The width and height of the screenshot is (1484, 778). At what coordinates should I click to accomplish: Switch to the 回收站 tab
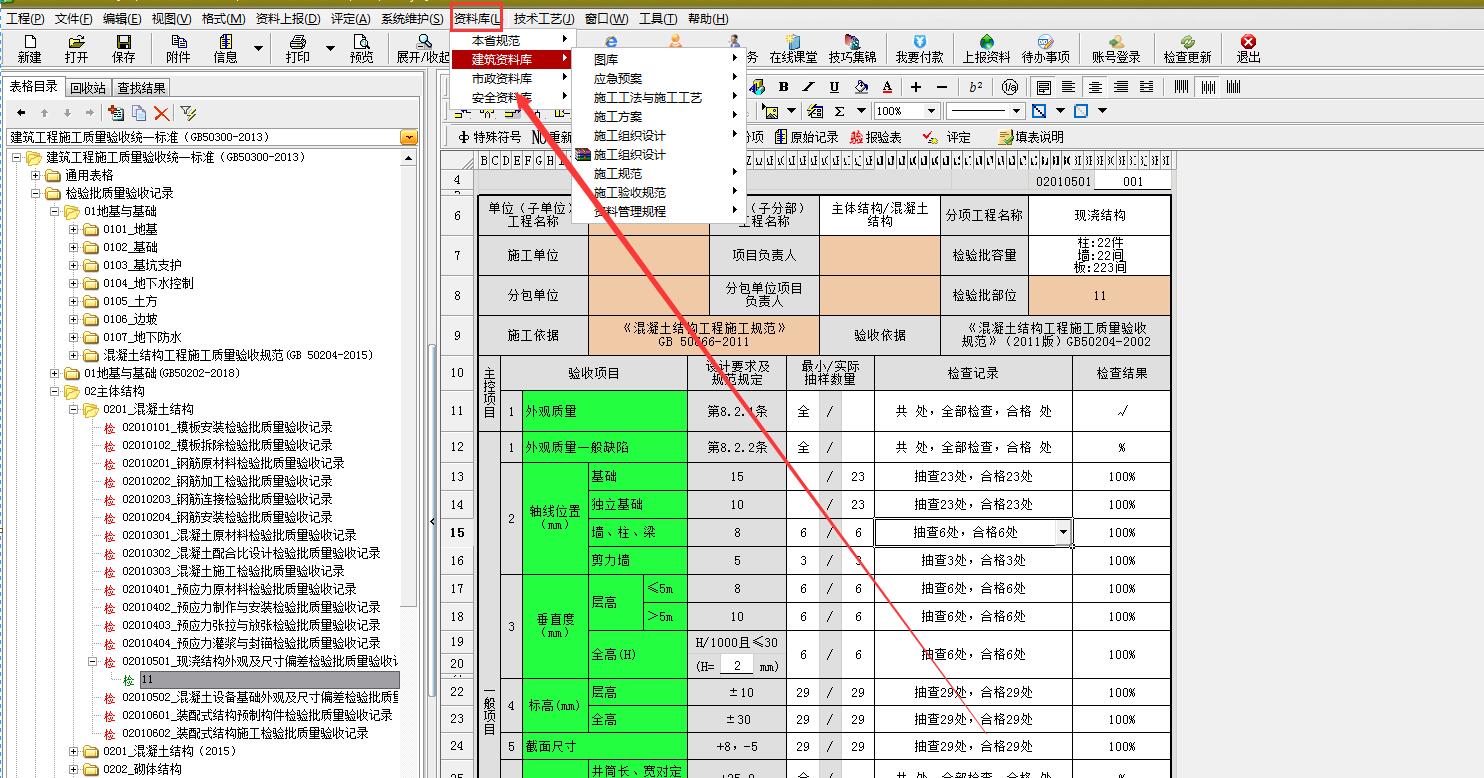click(x=87, y=88)
